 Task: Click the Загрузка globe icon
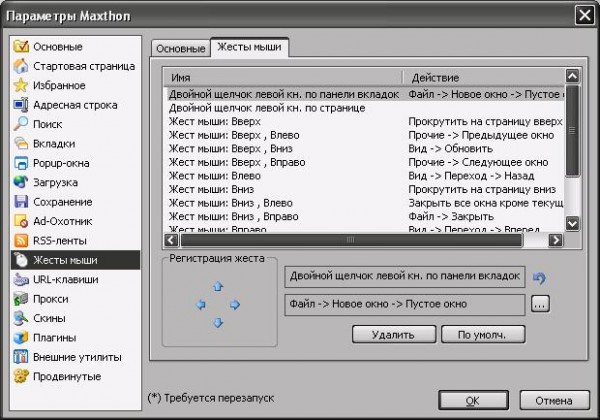click(x=21, y=182)
